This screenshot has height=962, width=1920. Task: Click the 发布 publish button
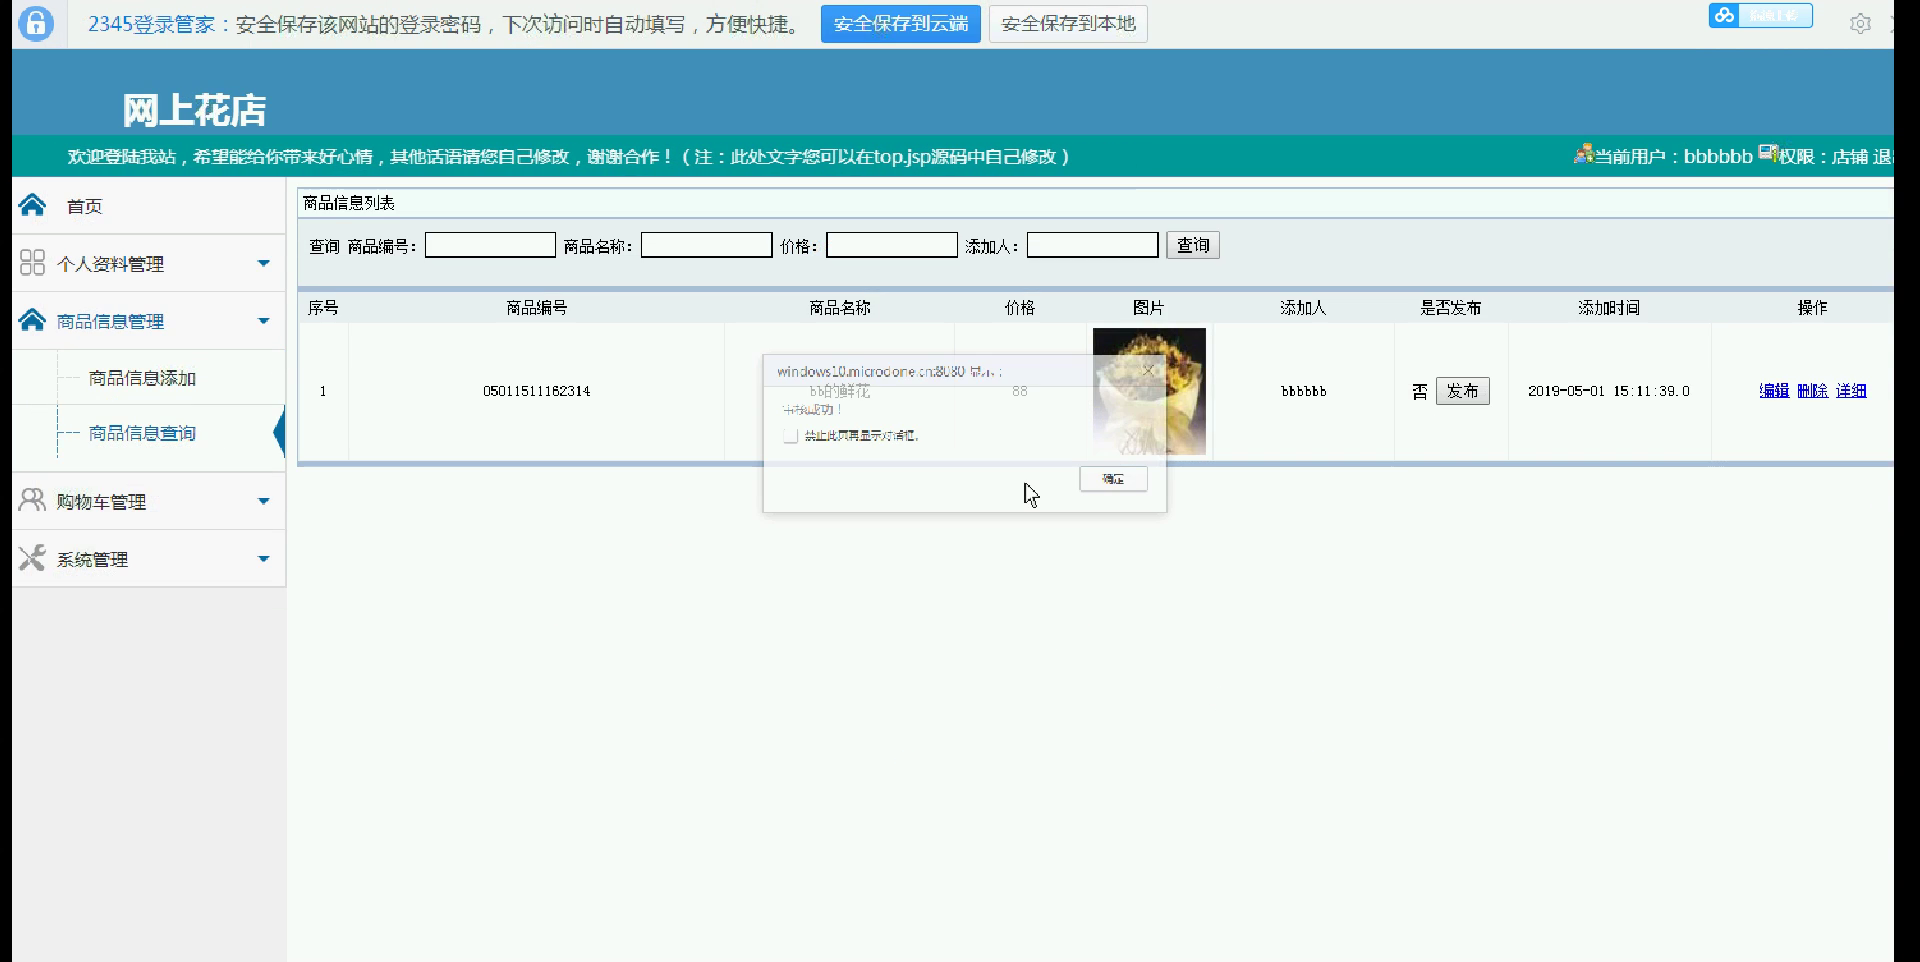1463,391
